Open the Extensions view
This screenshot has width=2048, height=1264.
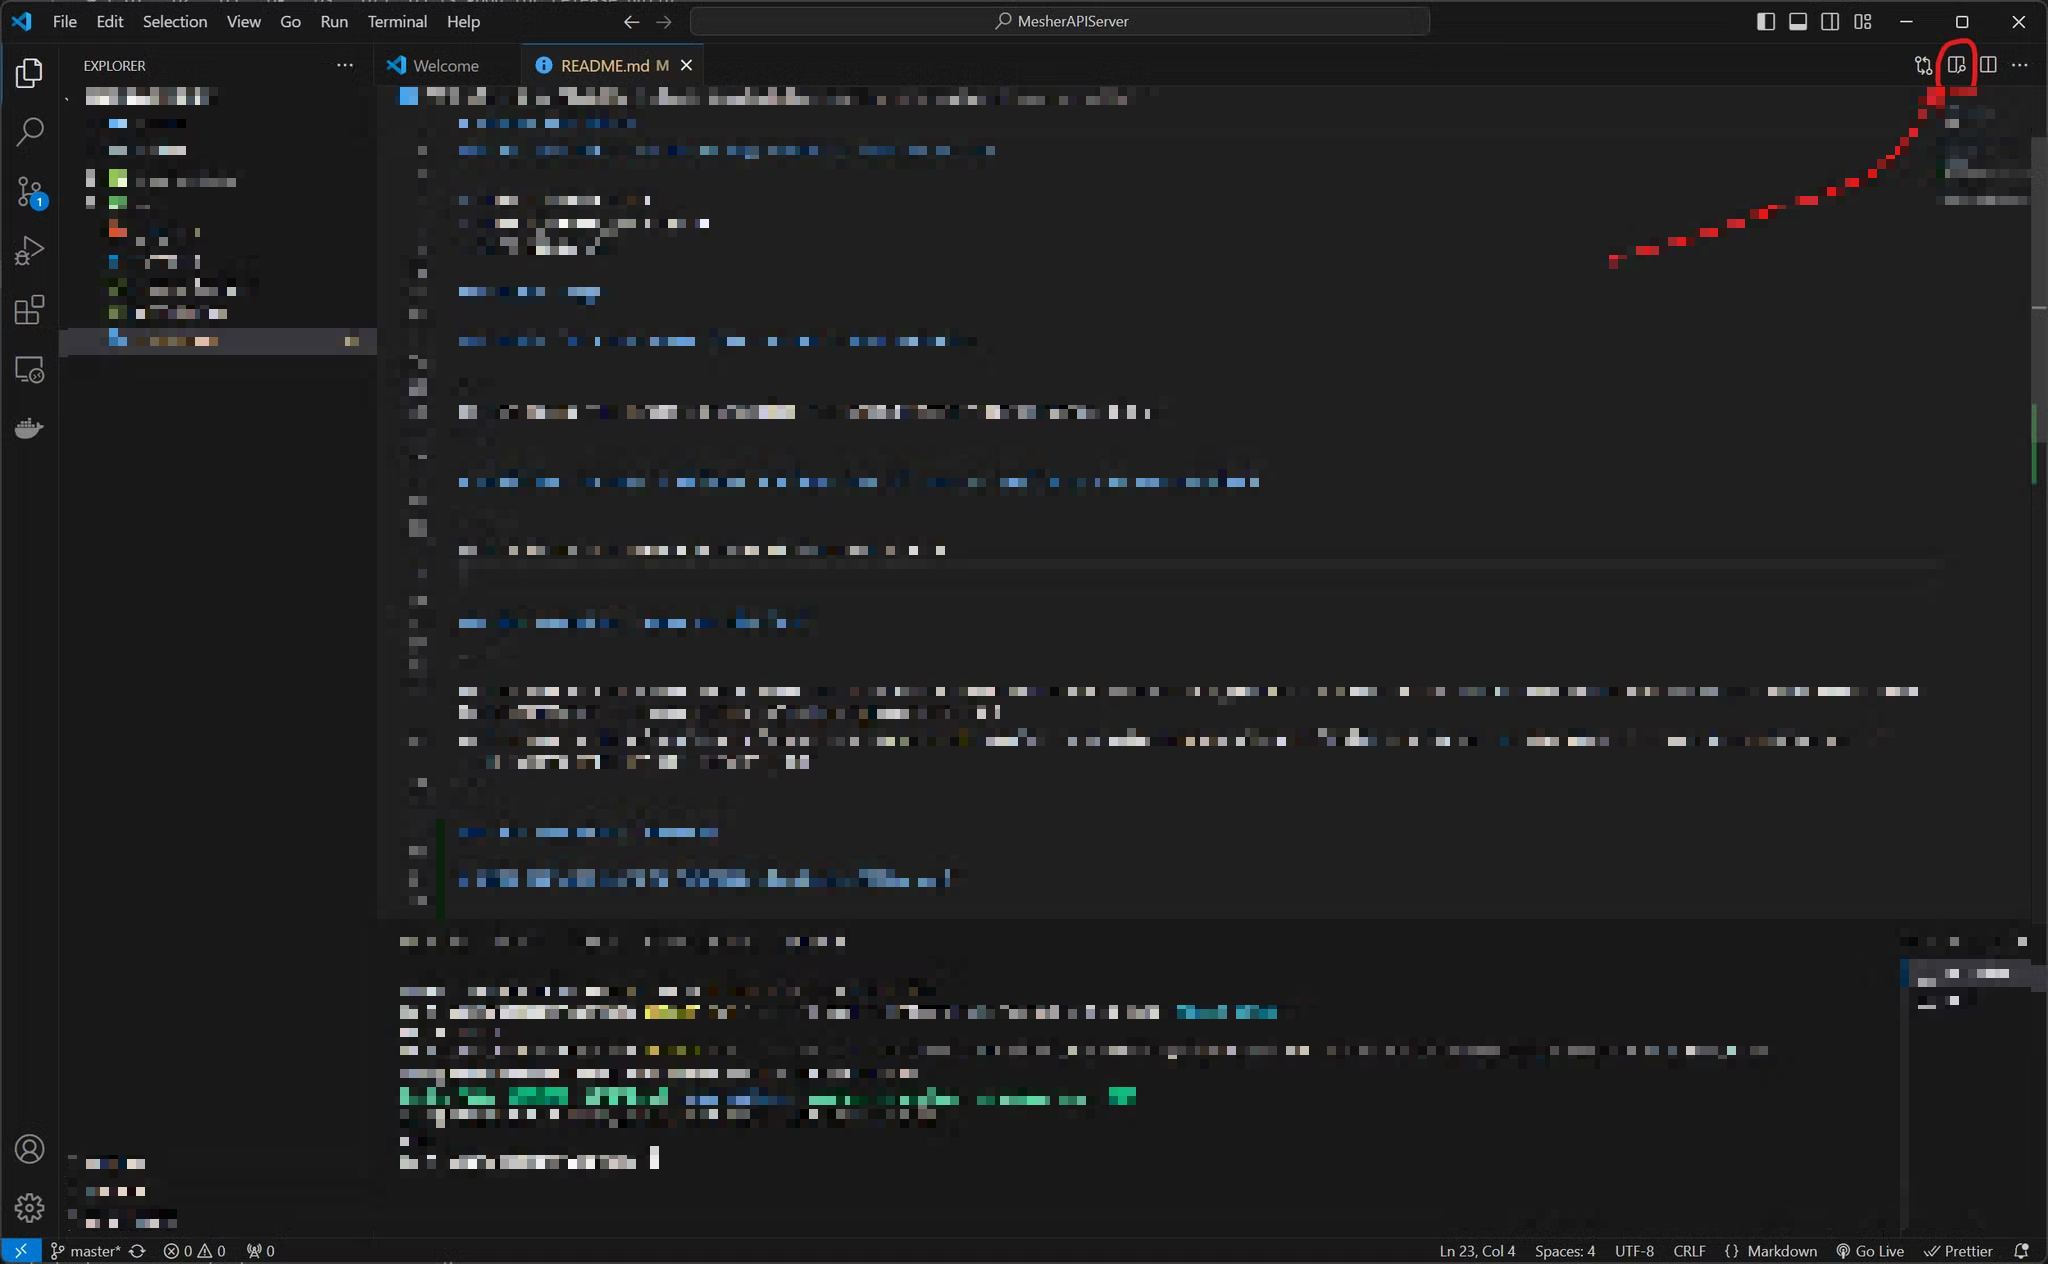pos(30,310)
